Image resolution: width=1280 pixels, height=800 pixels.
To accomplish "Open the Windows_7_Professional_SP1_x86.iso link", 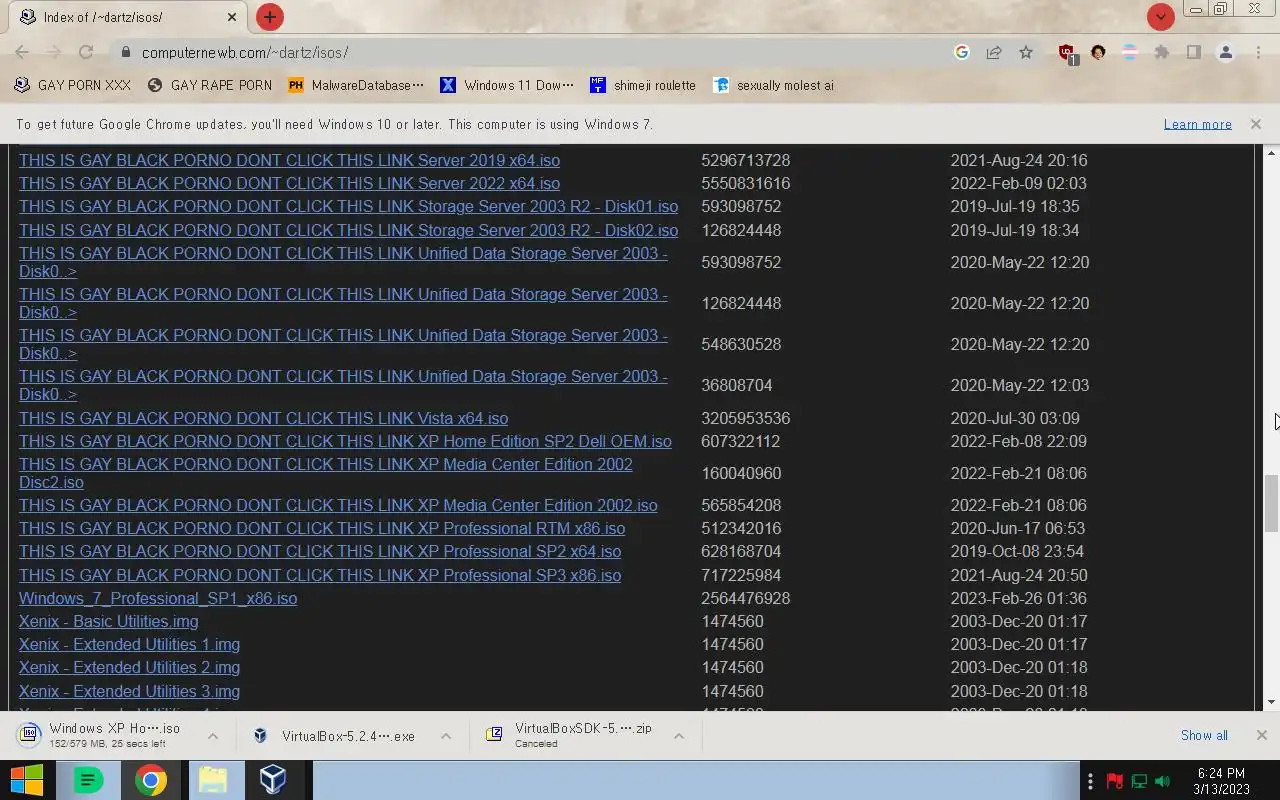I will [x=158, y=598].
